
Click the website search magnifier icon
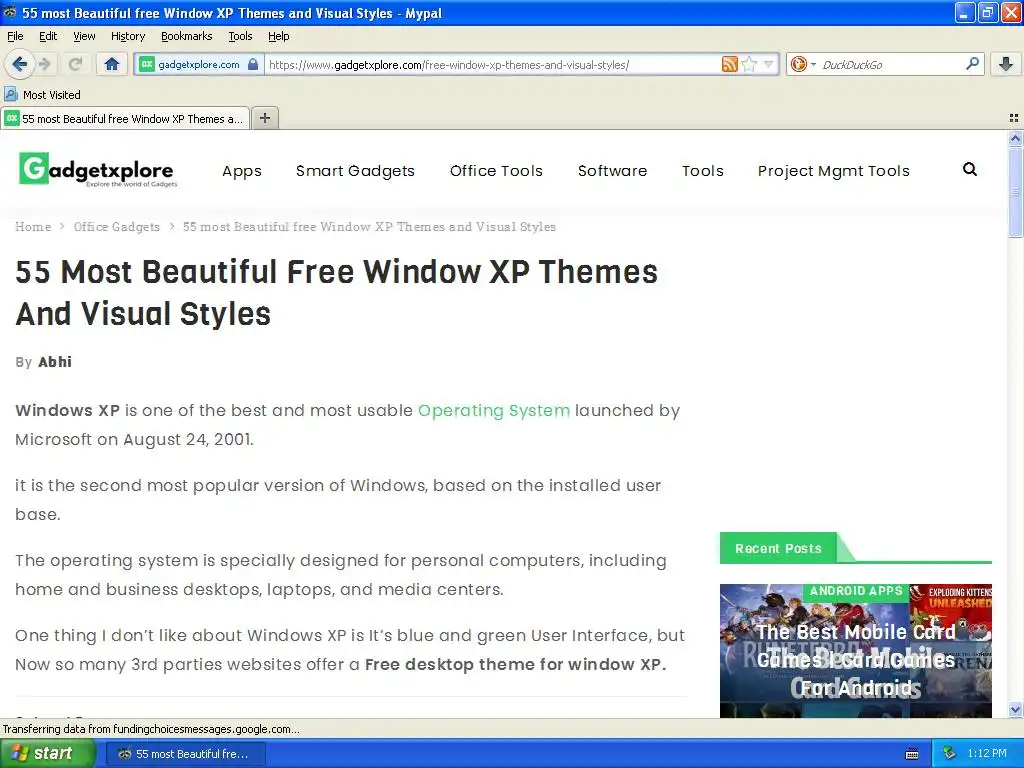coord(970,170)
